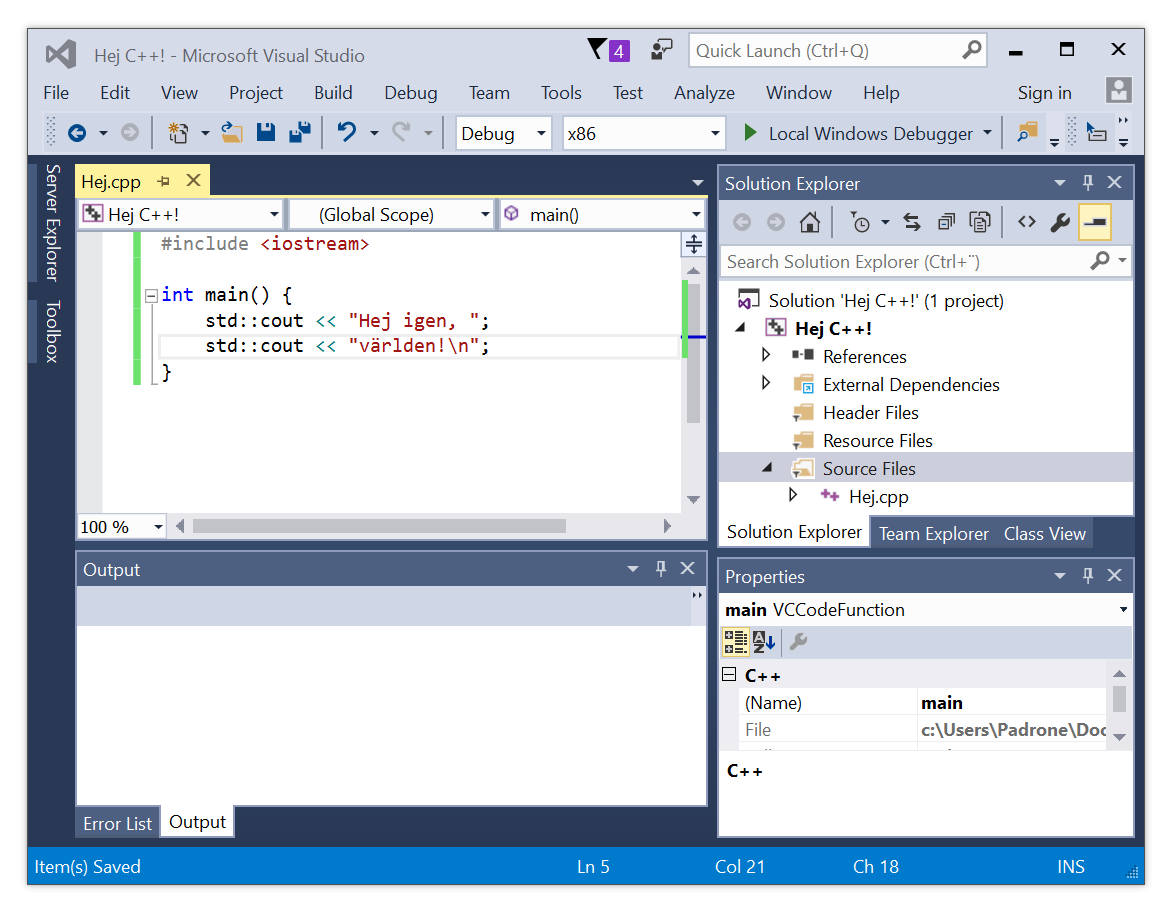Open the Build menu
The image size is (1171, 912).
click(x=333, y=93)
